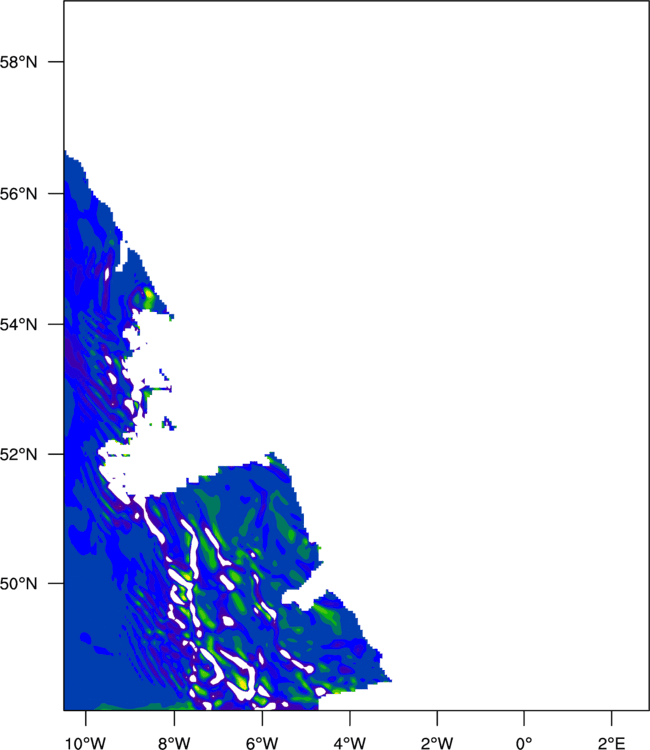
Task: Click the 0° longitude label
Action: 524,743
